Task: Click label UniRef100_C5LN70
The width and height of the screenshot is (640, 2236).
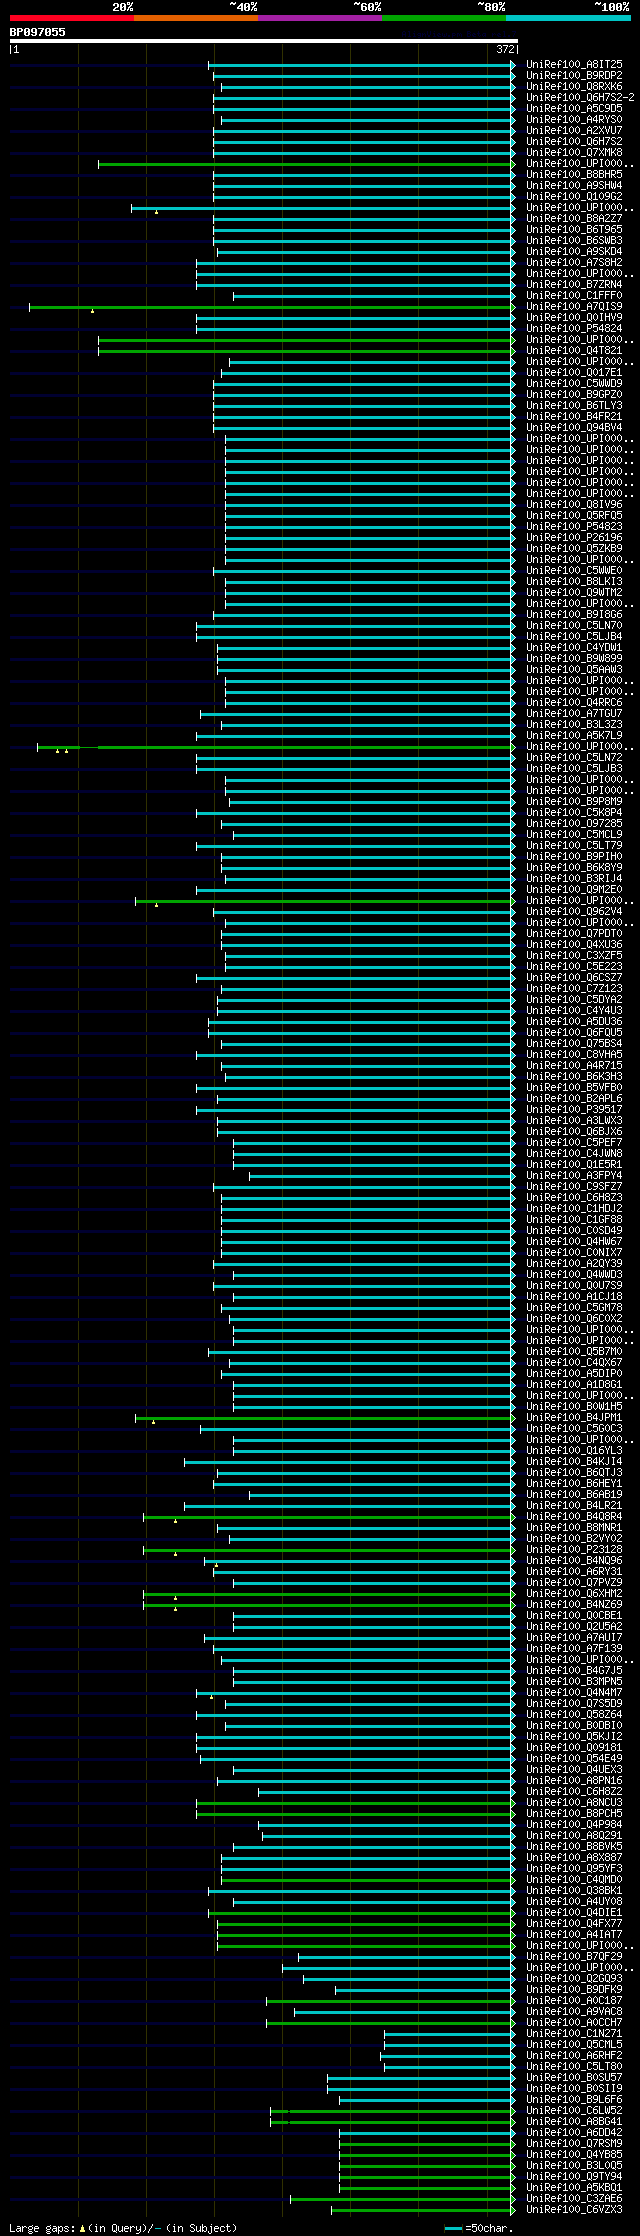Action: coord(574,625)
